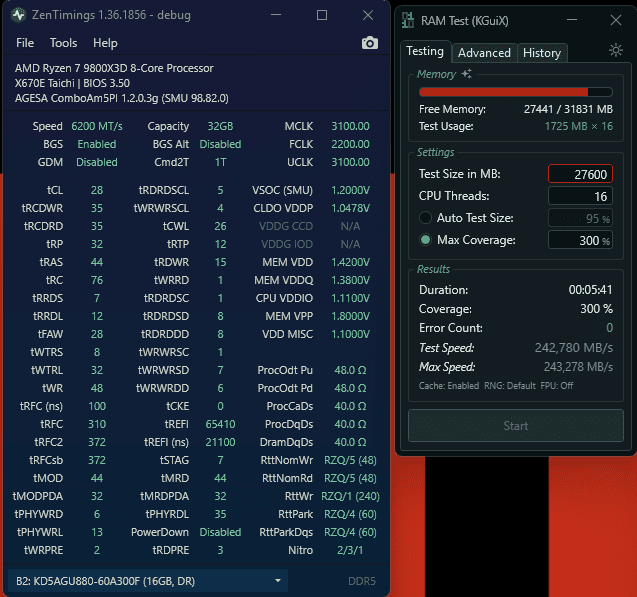Click the Test Size in MB field

point(580,174)
